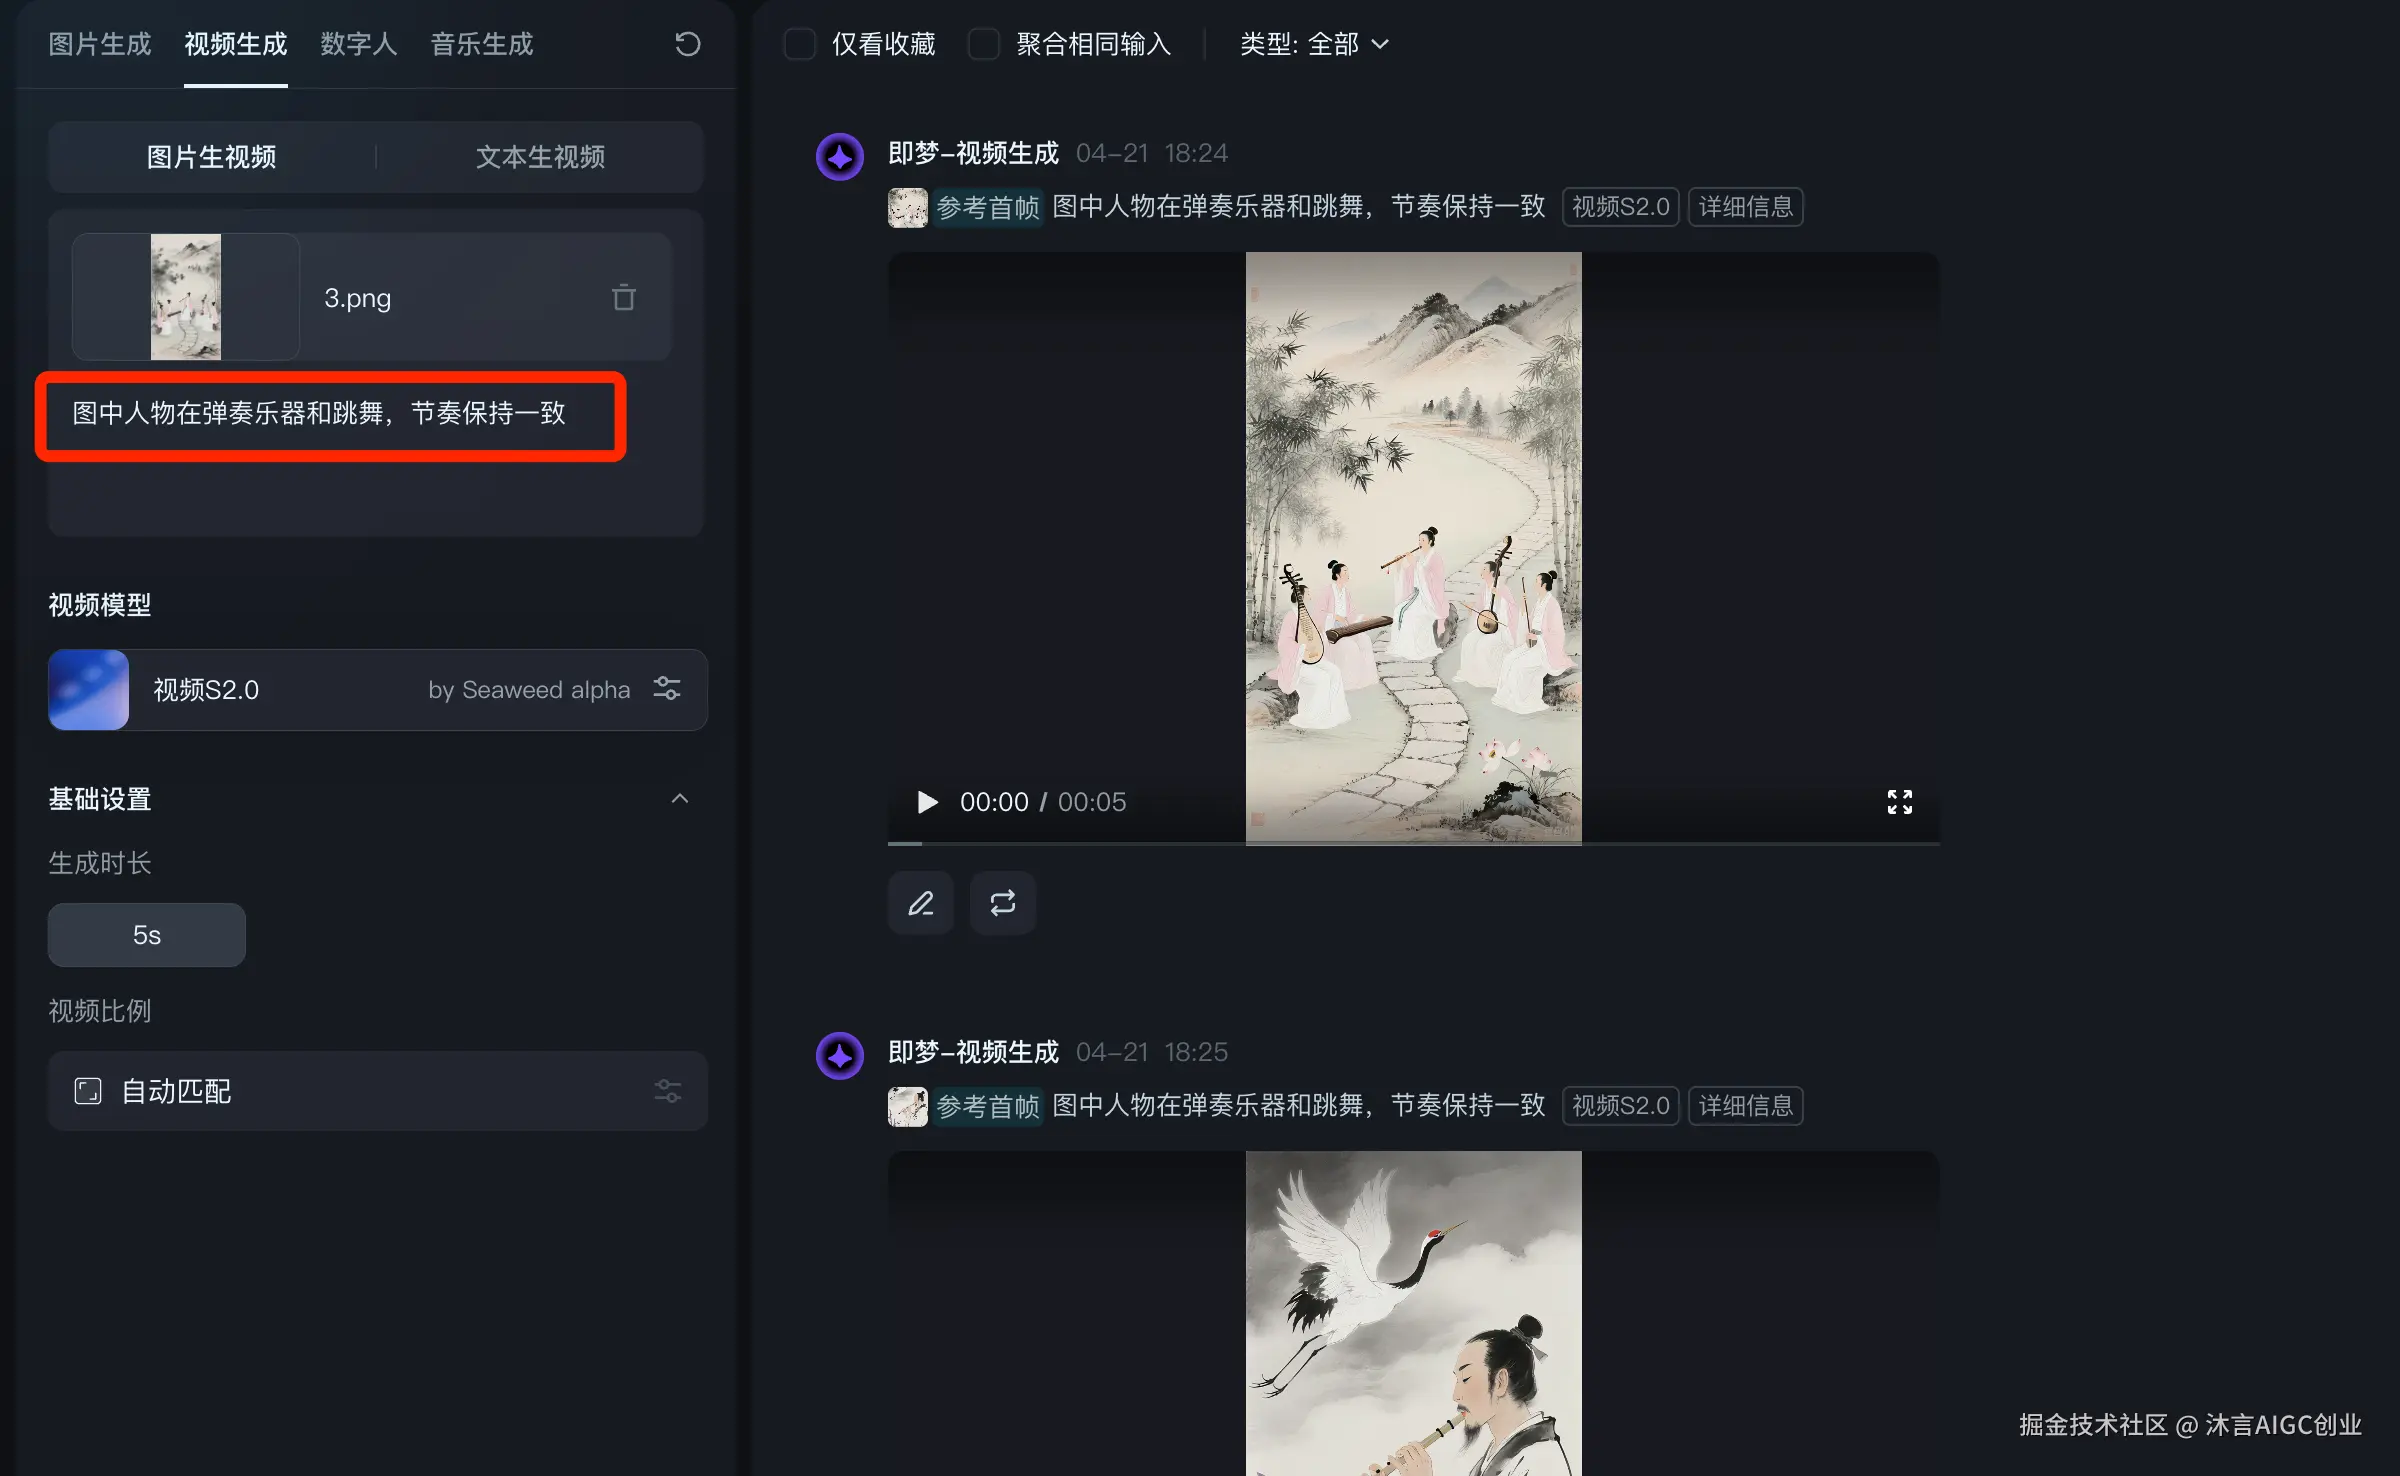Image resolution: width=2400 pixels, height=1476 pixels.
Task: Open video model settings sliders icon
Action: coord(667,689)
